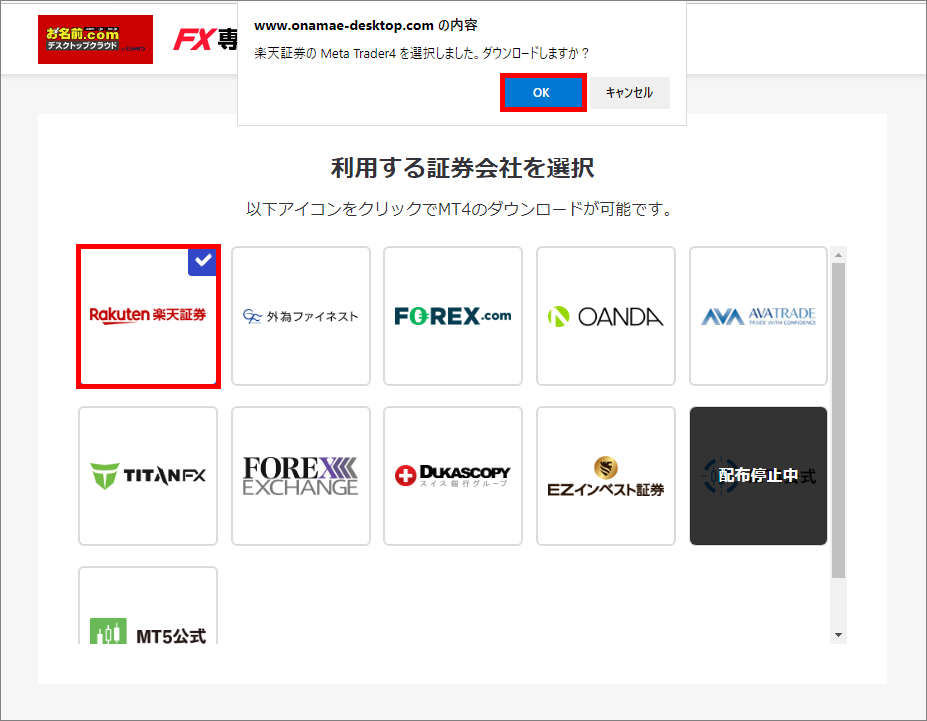Click the www.onamae-desktop.com dialog title
Viewport: 927px width, 721px height.
coord(365,25)
